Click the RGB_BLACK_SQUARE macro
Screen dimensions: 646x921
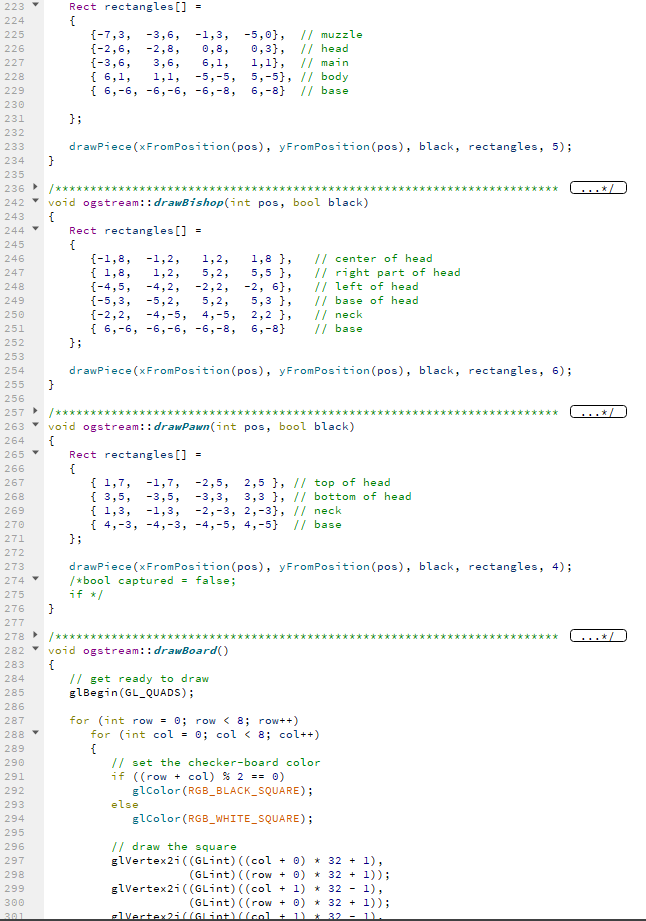pyautogui.click(x=244, y=791)
